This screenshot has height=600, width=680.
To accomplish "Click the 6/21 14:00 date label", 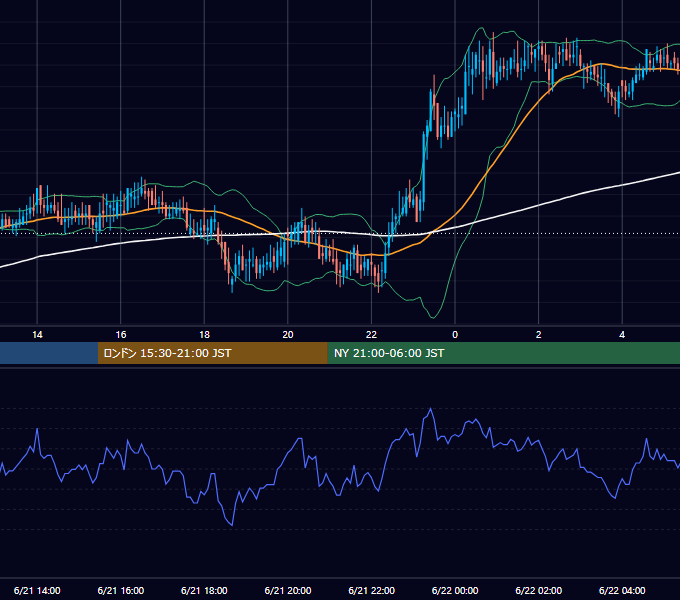I will (x=37, y=590).
